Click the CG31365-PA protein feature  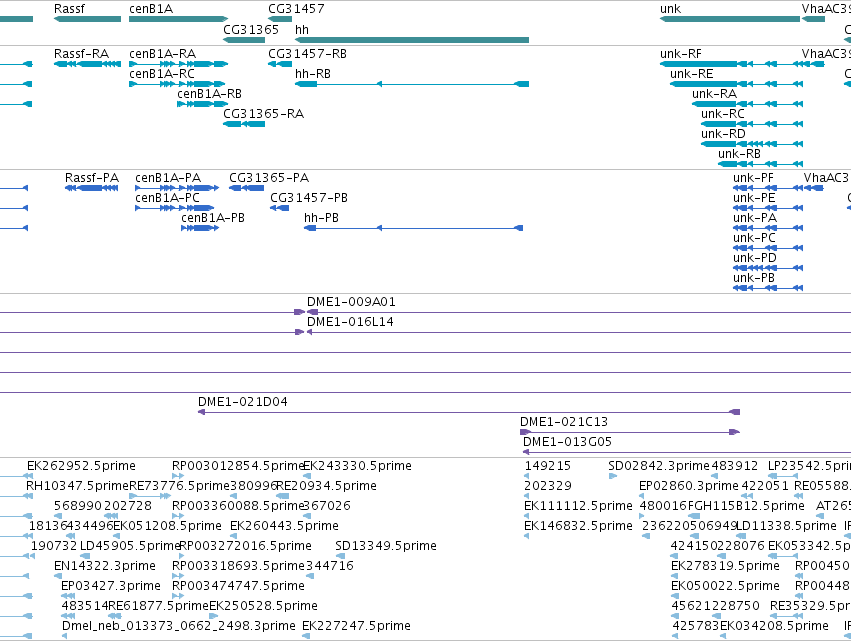pos(246,188)
